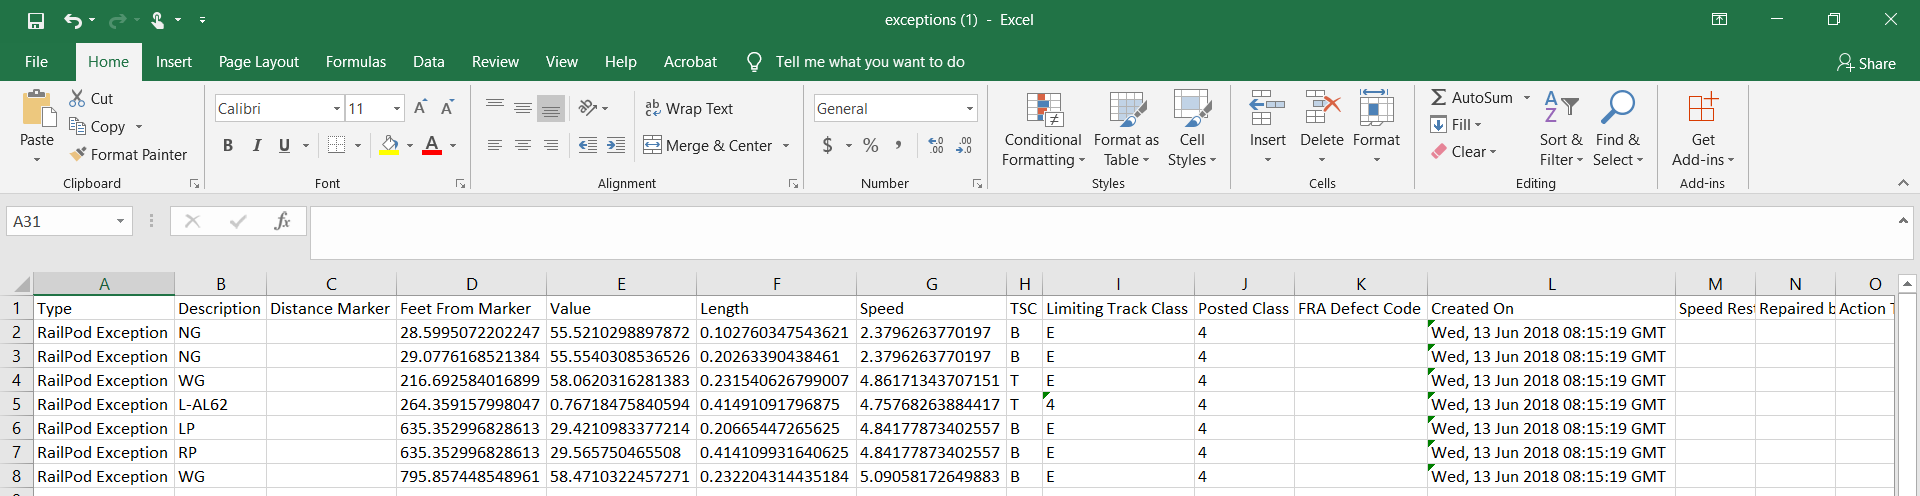Image resolution: width=1920 pixels, height=496 pixels.
Task: Open the Page Layout tab
Action: (258, 62)
